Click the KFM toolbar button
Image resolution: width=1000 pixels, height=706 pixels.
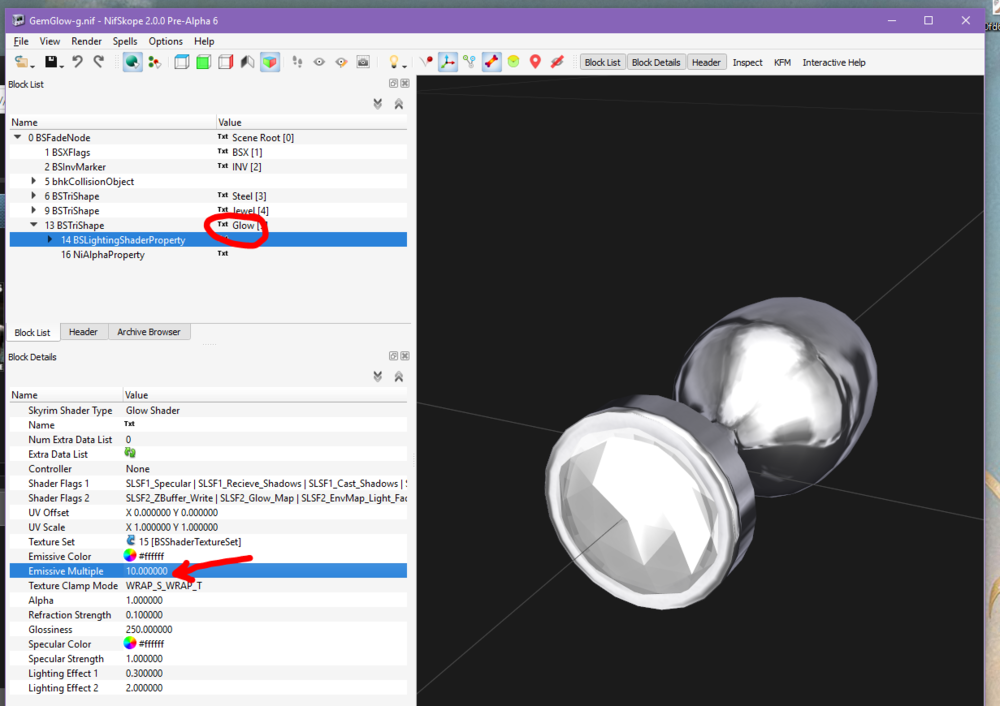[783, 63]
